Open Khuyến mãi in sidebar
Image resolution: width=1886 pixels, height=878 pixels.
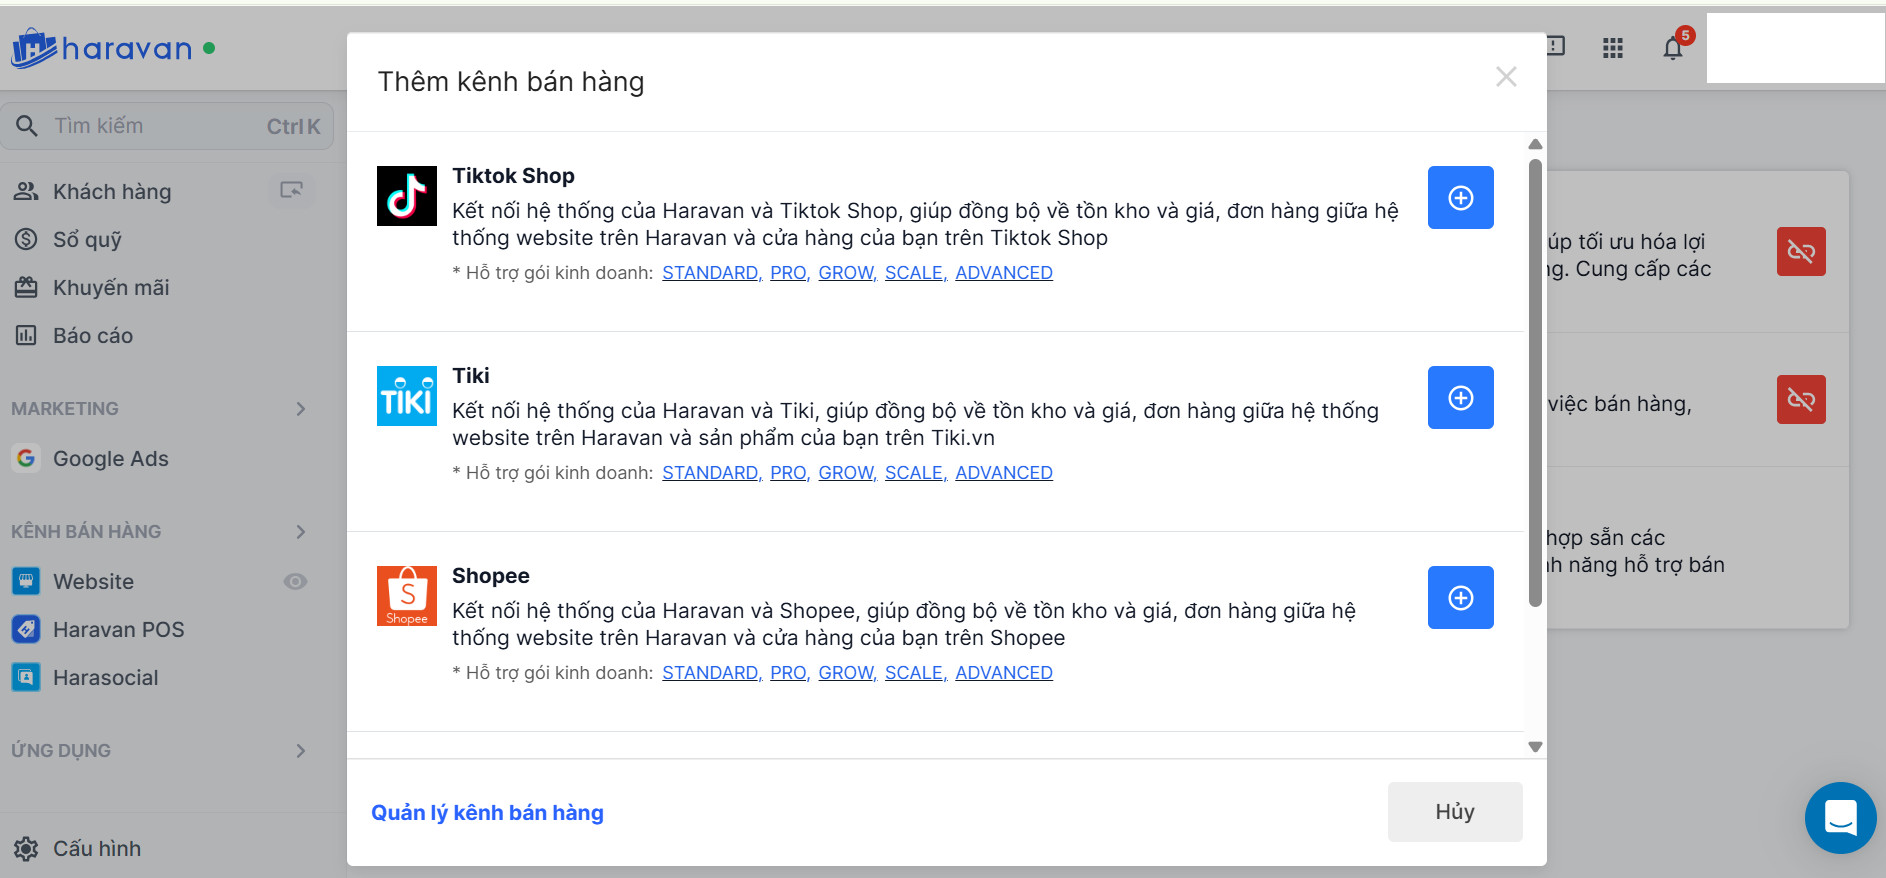111,287
